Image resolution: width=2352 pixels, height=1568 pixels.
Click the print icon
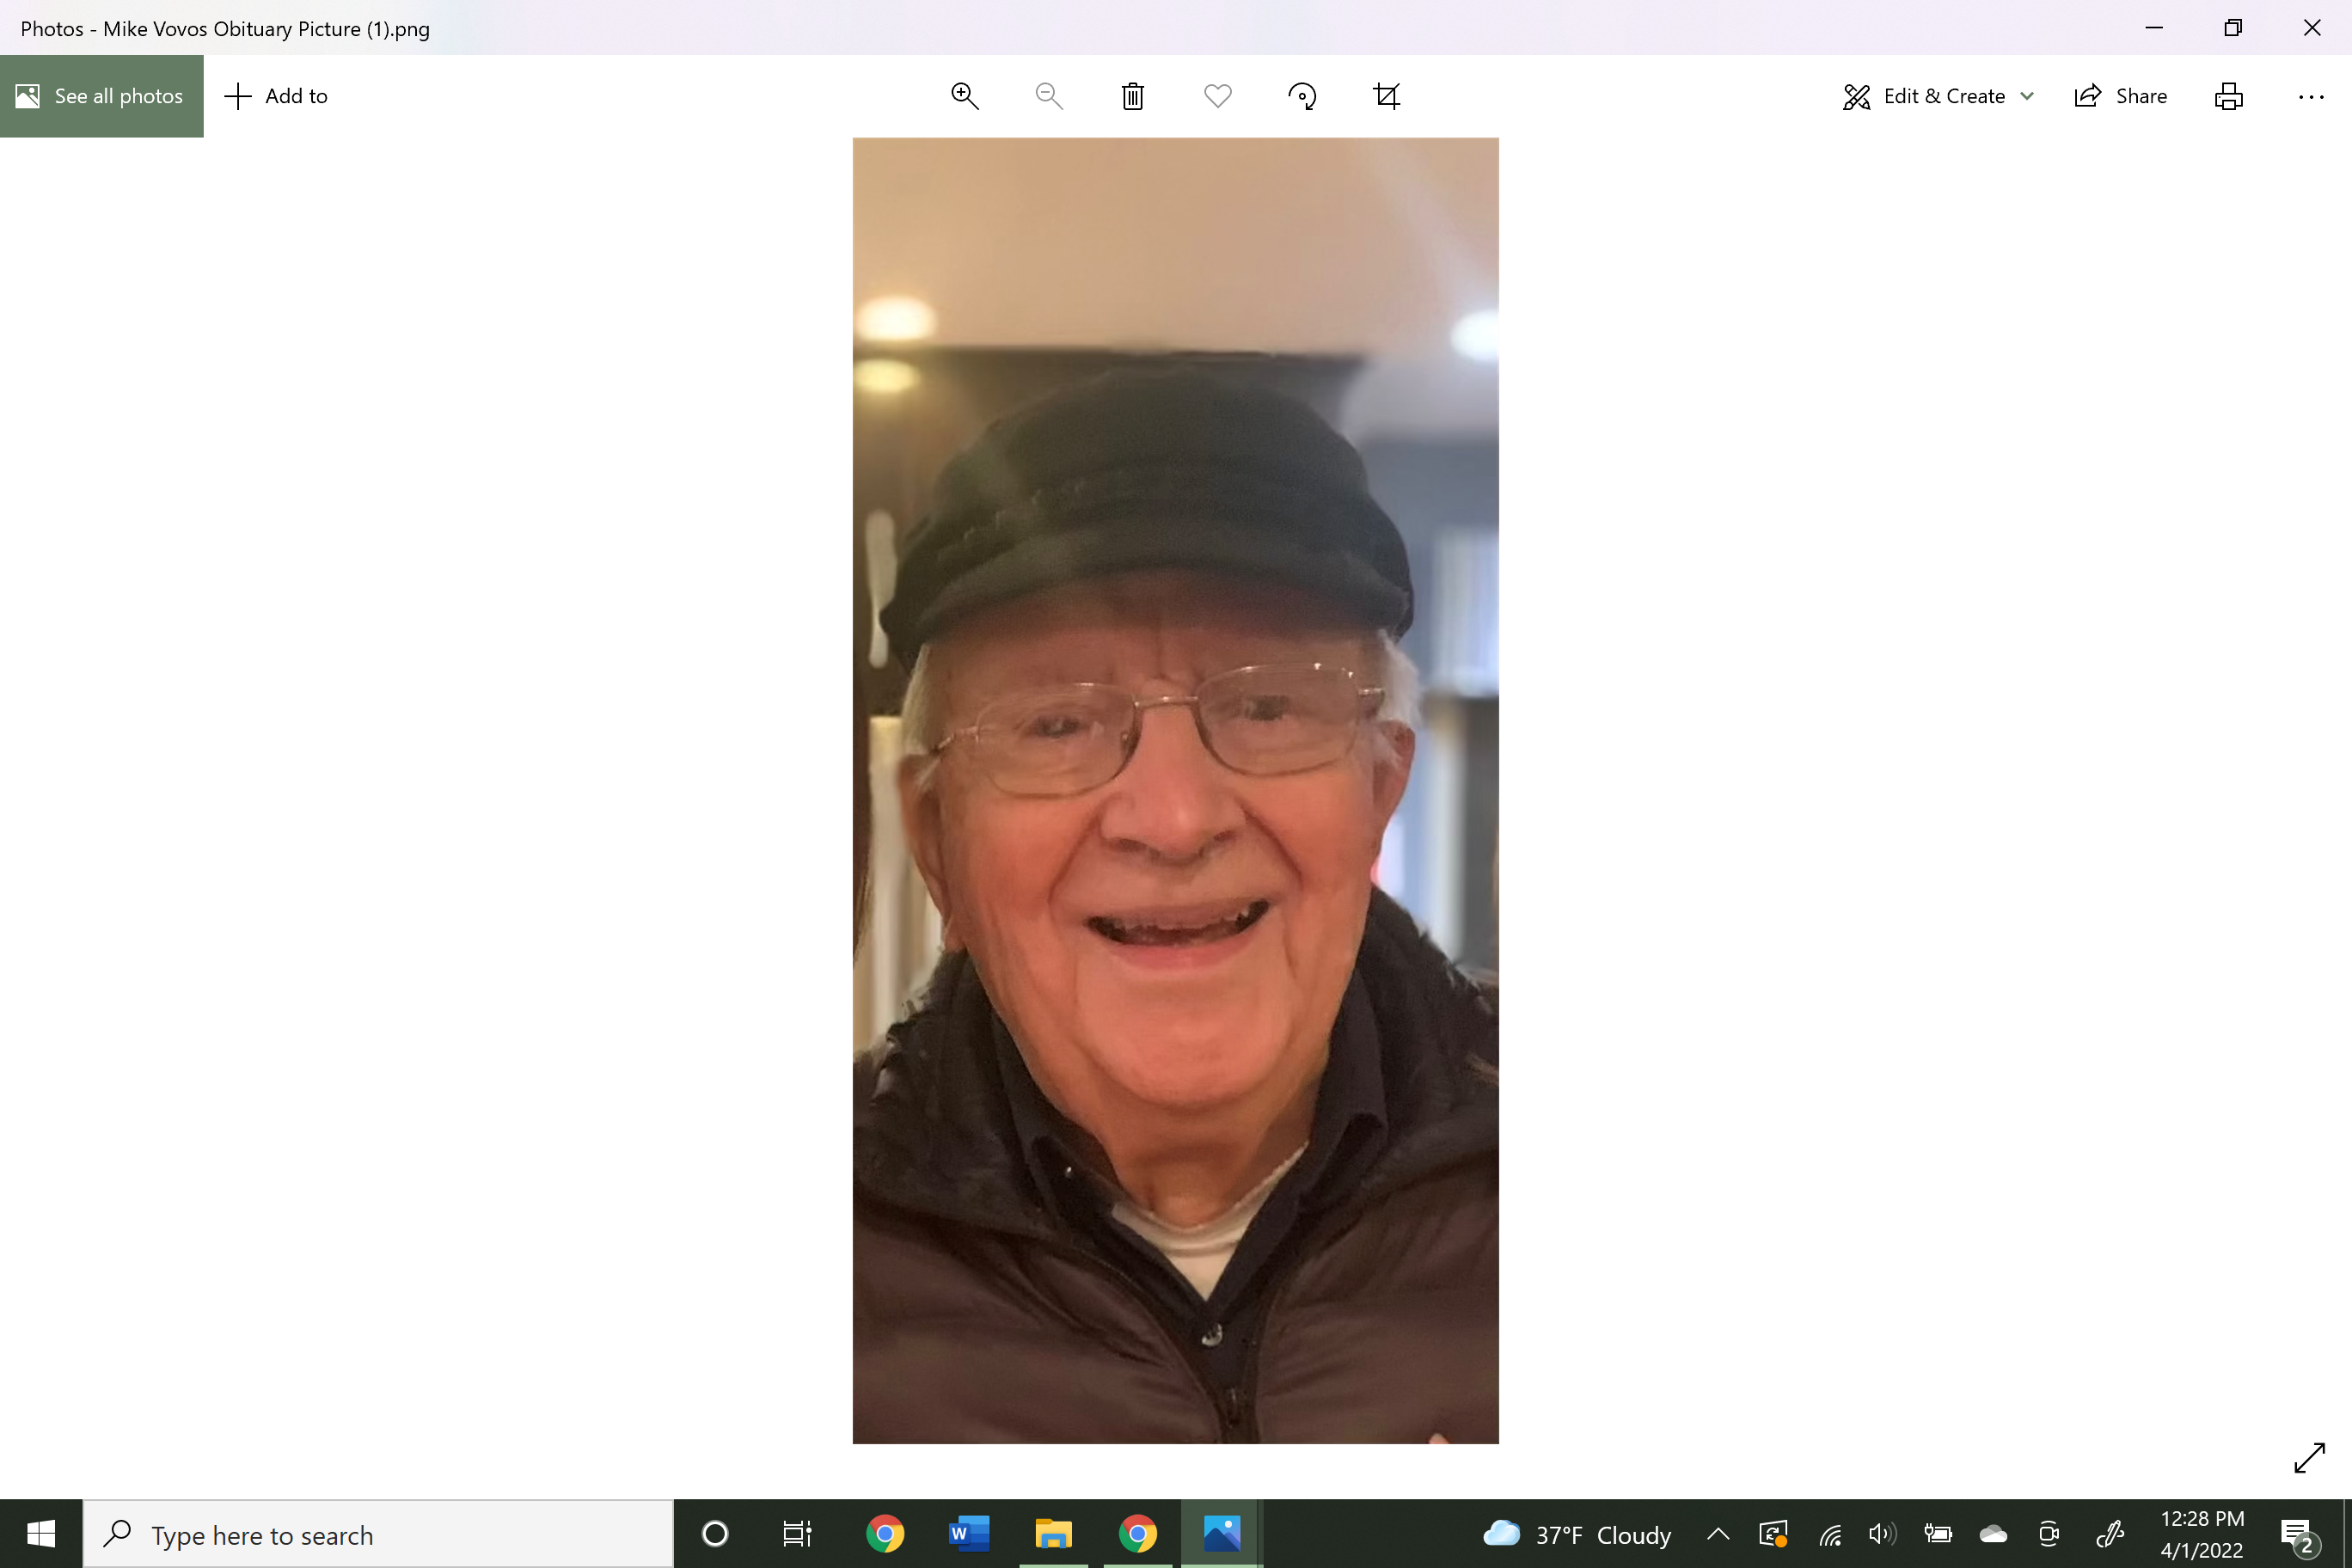click(2228, 96)
